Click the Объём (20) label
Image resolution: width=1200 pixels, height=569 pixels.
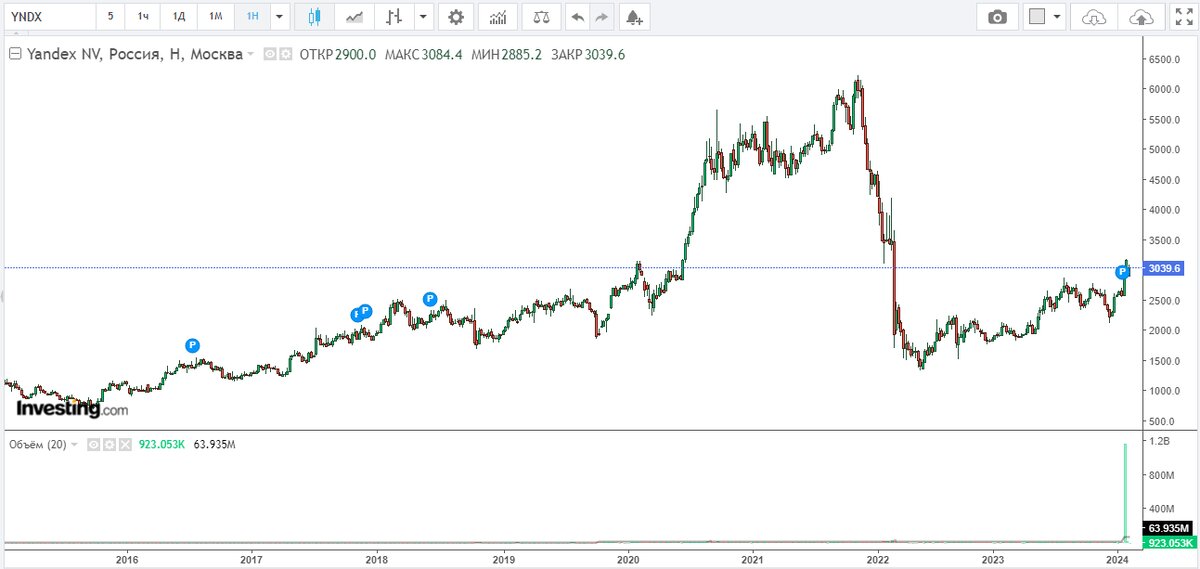pos(37,444)
